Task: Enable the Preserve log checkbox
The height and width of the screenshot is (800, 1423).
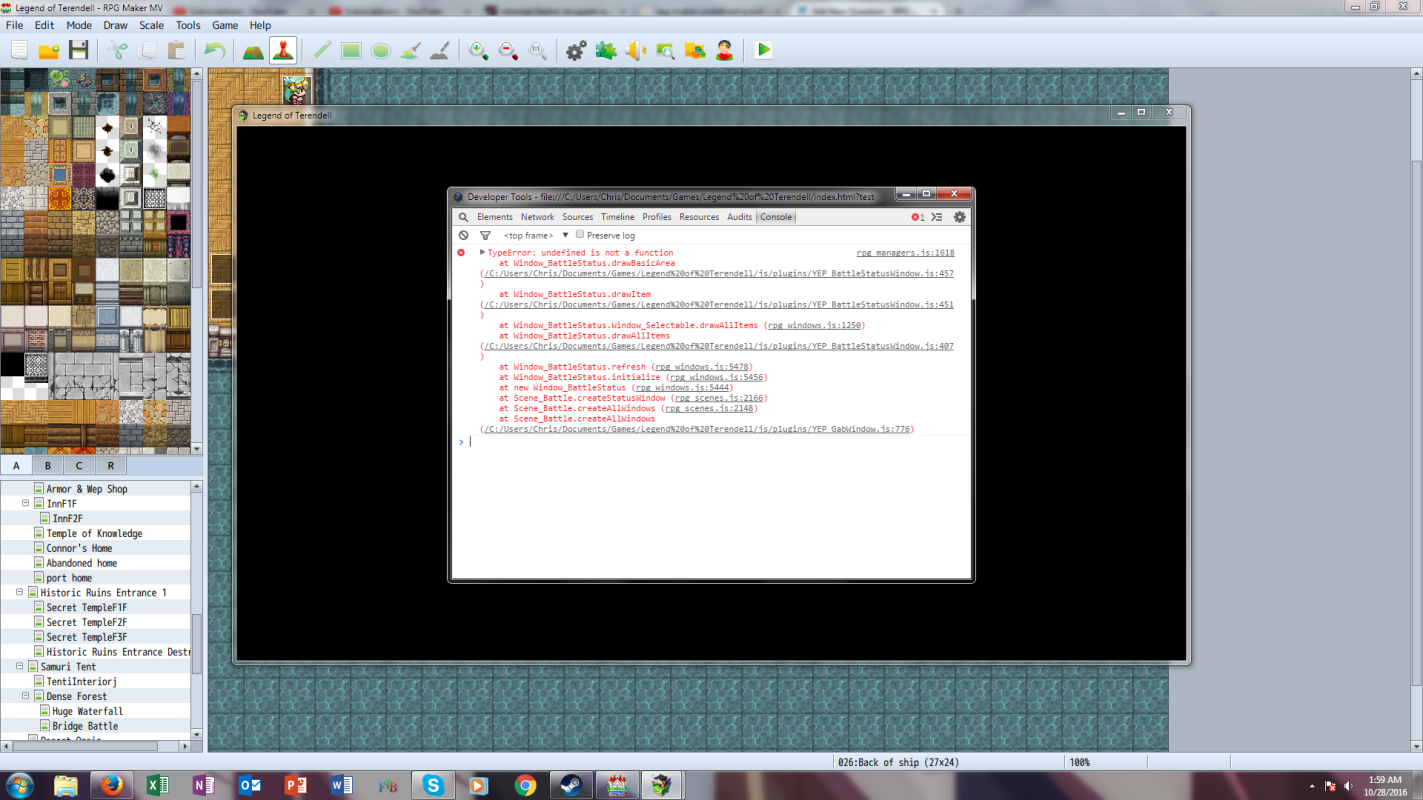Action: coord(580,235)
